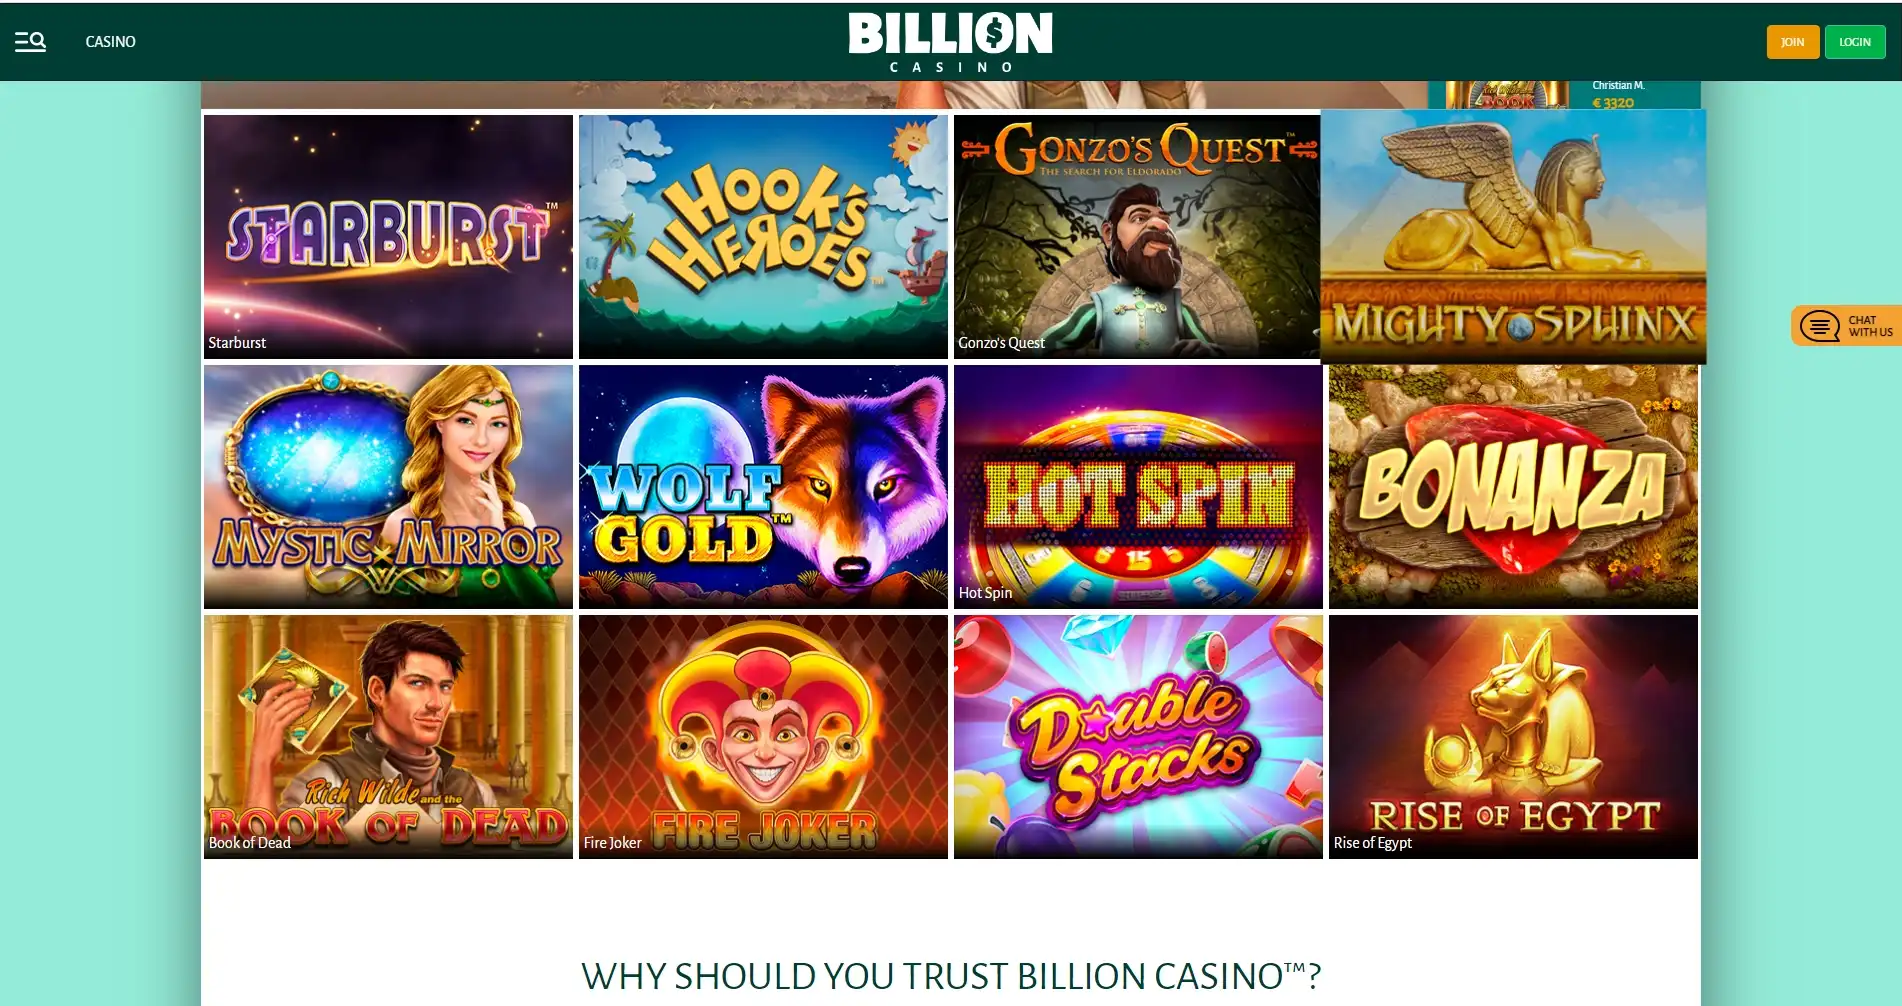Open the Double Stacks game tile

pyautogui.click(x=1138, y=736)
